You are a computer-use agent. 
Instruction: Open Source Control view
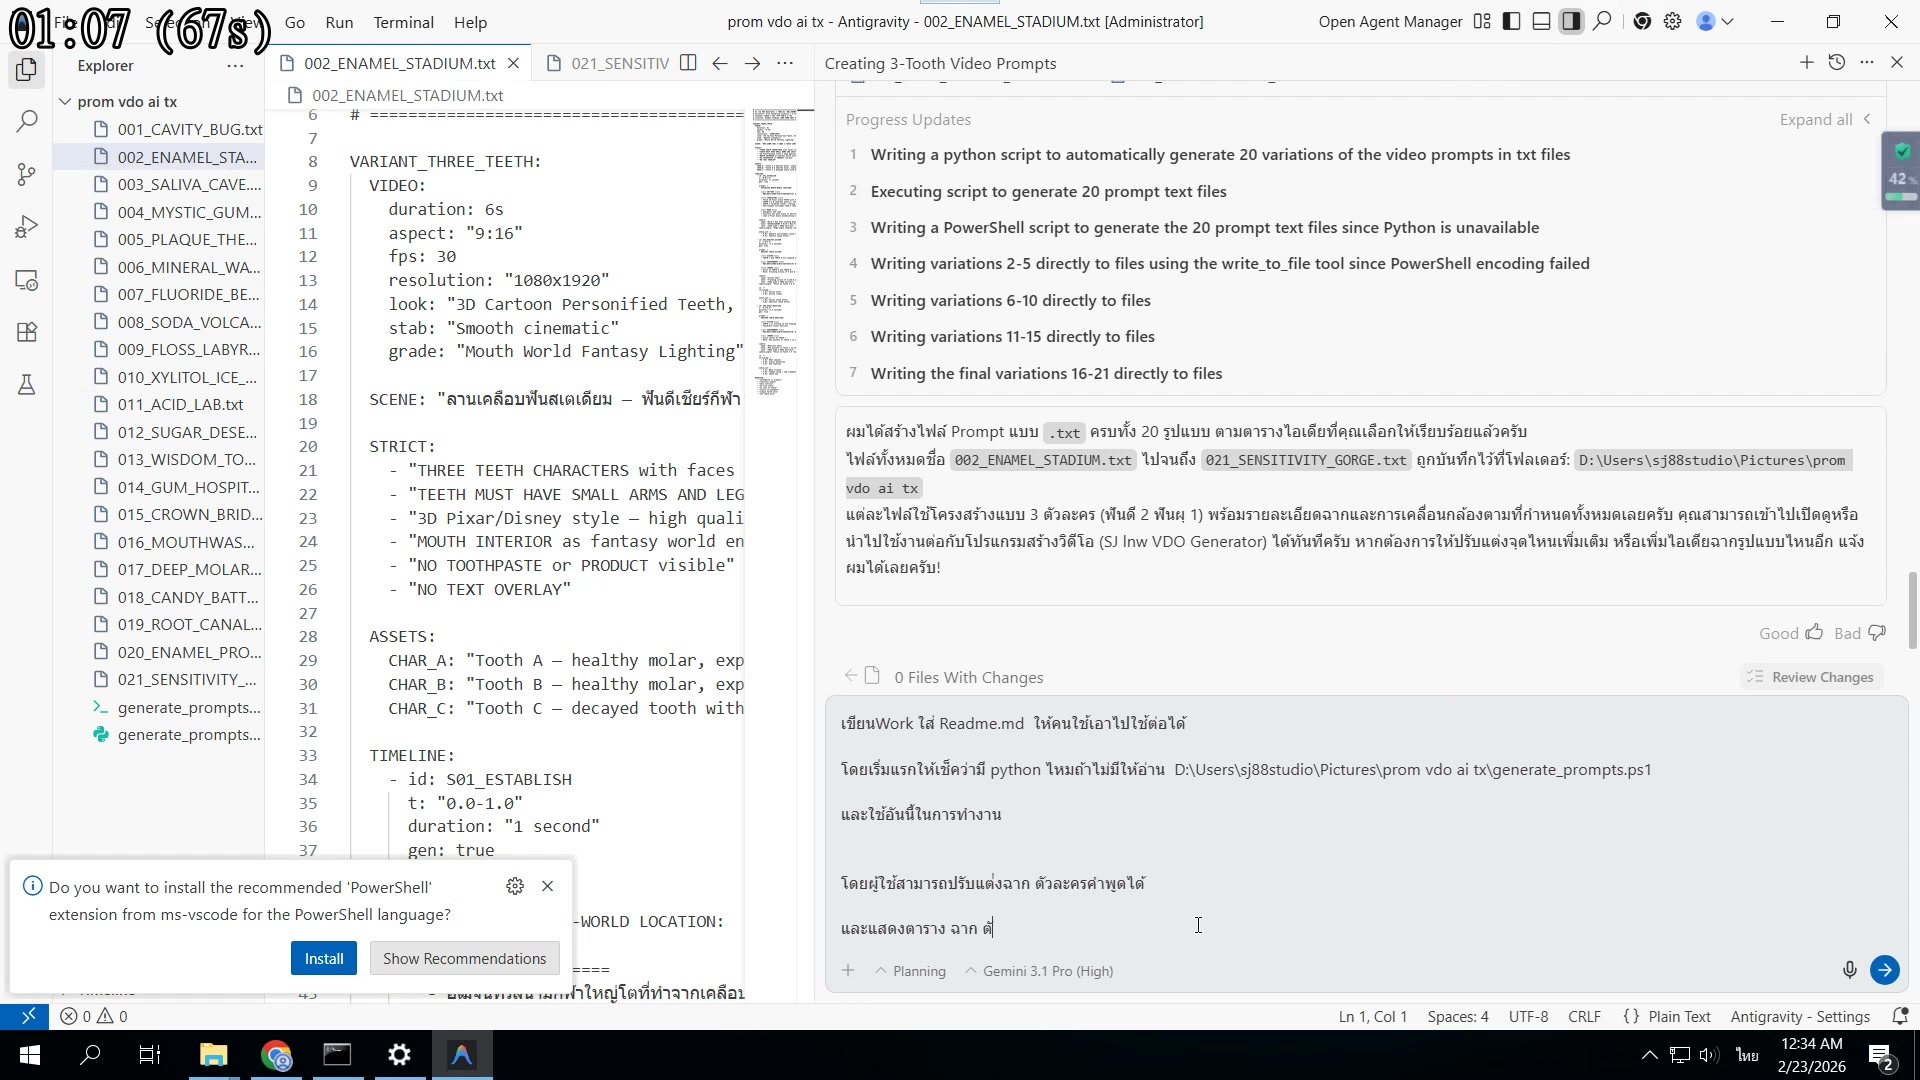pos(27,174)
